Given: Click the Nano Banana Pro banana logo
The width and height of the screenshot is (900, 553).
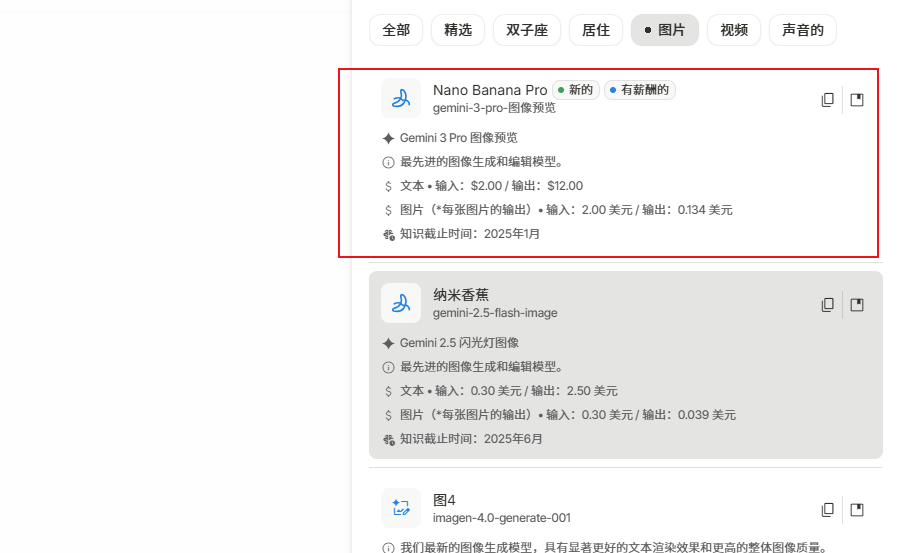Looking at the screenshot, I should click(x=401, y=98).
